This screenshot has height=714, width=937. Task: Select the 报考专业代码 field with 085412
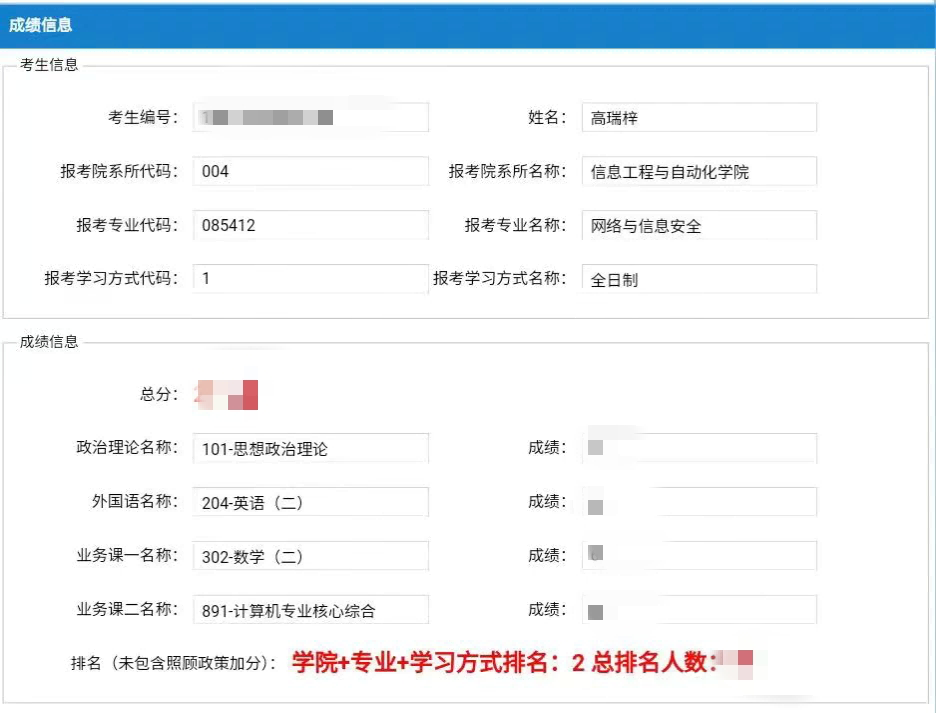(310, 225)
